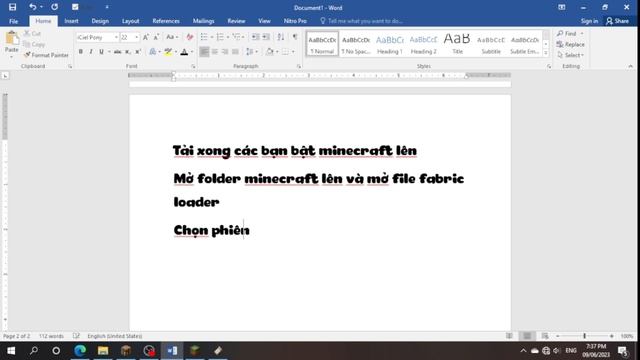Open the Change Case dropdown

point(172,37)
